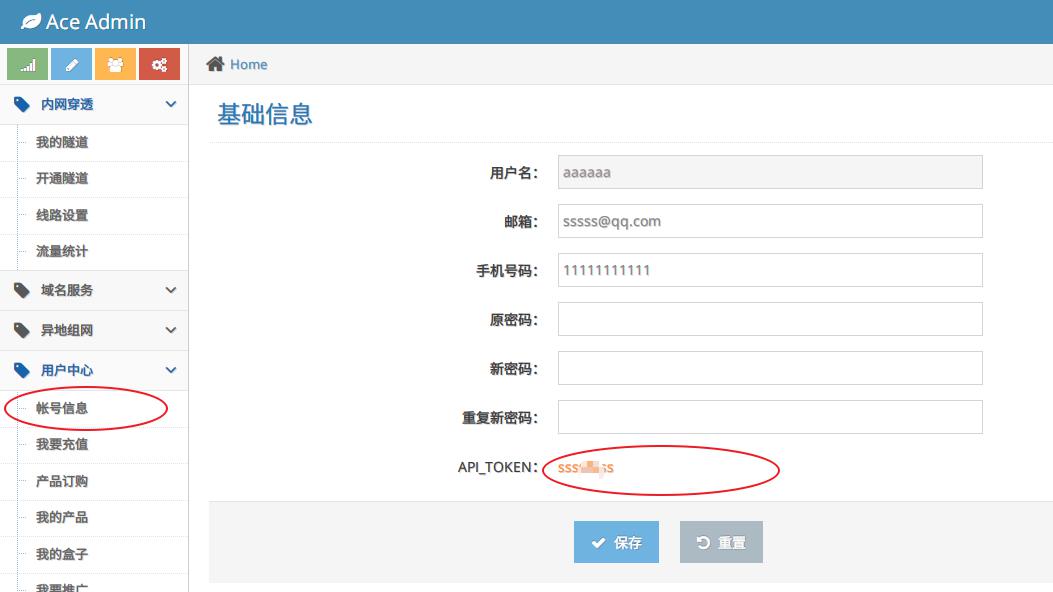Select the 帐号信息 sidebar item
Image resolution: width=1053 pixels, height=592 pixels.
pos(62,408)
